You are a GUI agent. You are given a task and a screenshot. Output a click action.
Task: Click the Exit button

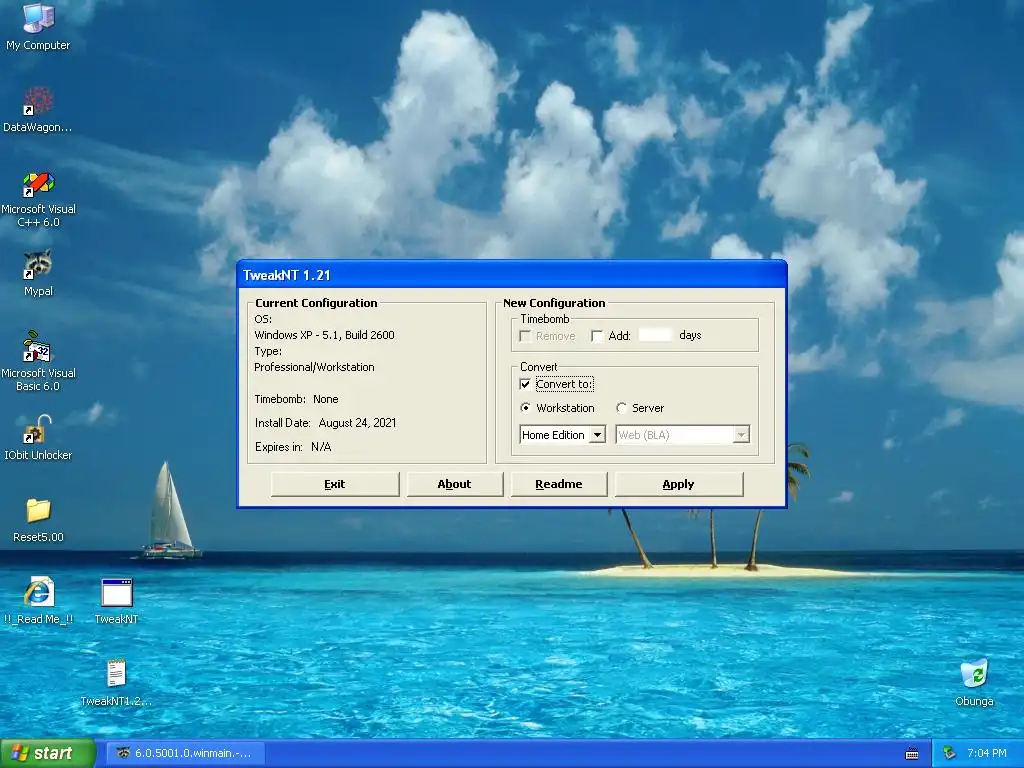(334, 484)
